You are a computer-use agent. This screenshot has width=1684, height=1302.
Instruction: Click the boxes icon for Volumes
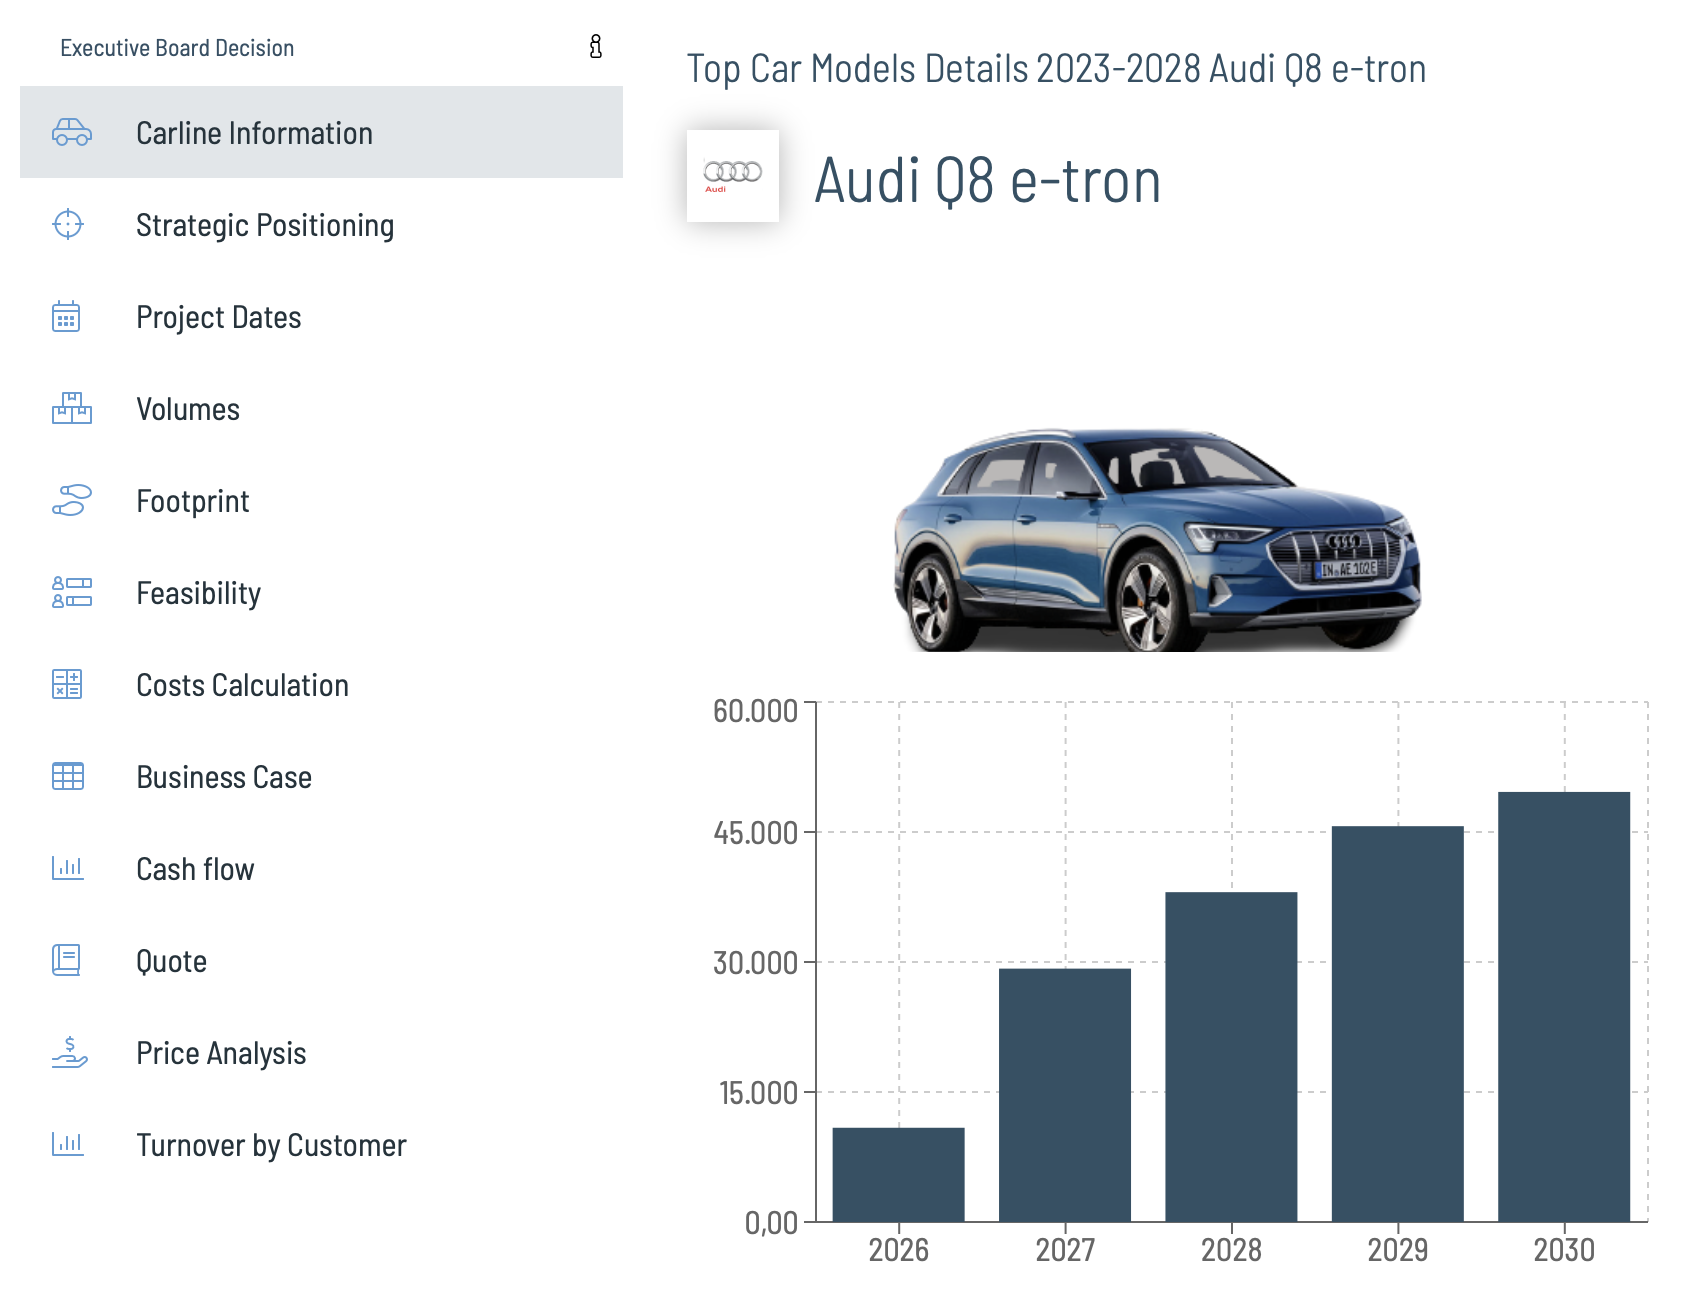coord(72,408)
